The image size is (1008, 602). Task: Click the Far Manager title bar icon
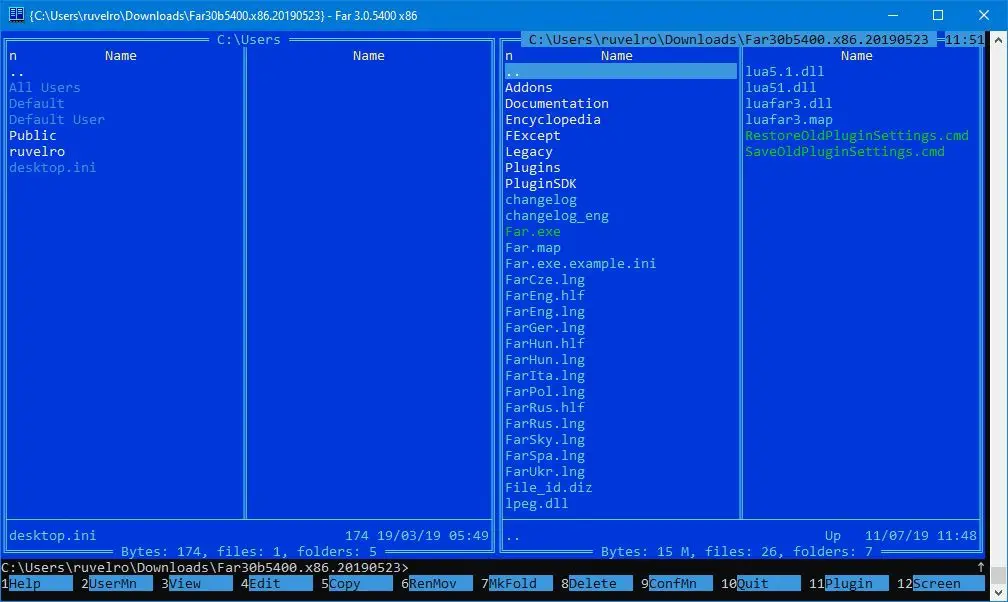(x=15, y=15)
